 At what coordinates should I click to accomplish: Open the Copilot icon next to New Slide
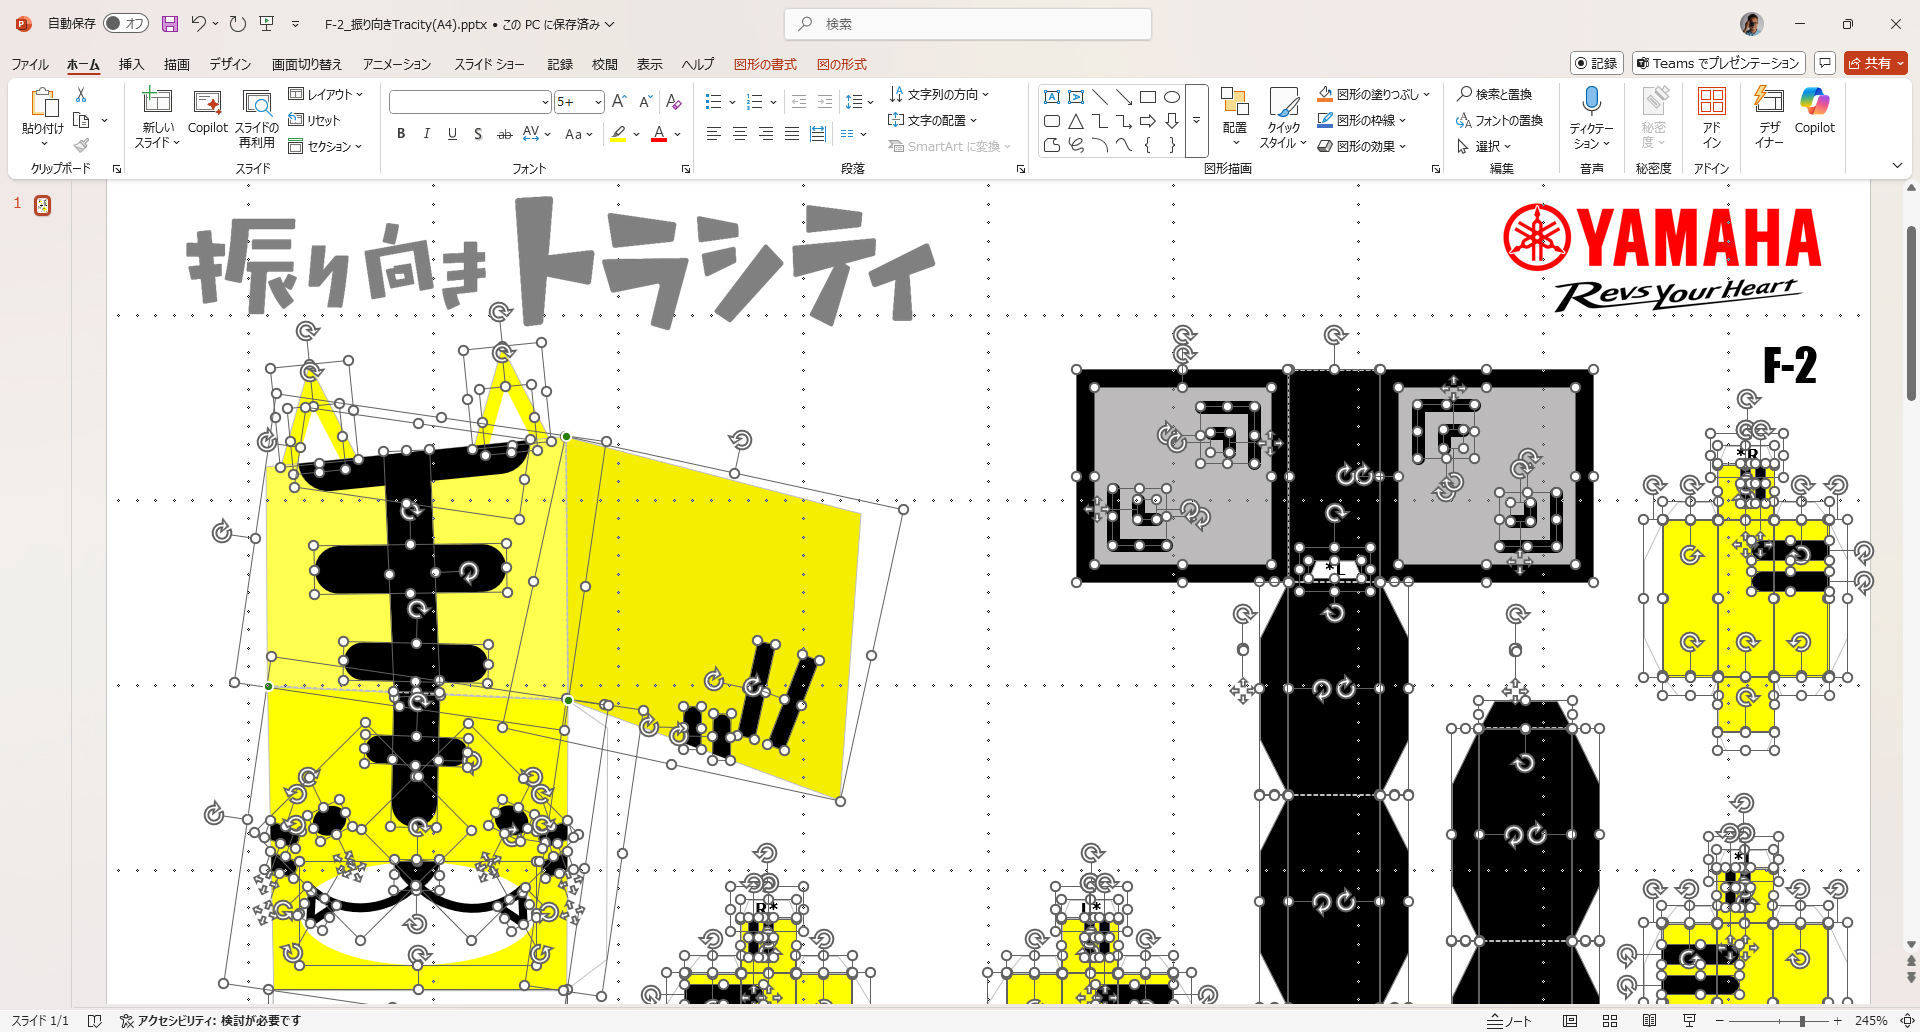click(207, 103)
